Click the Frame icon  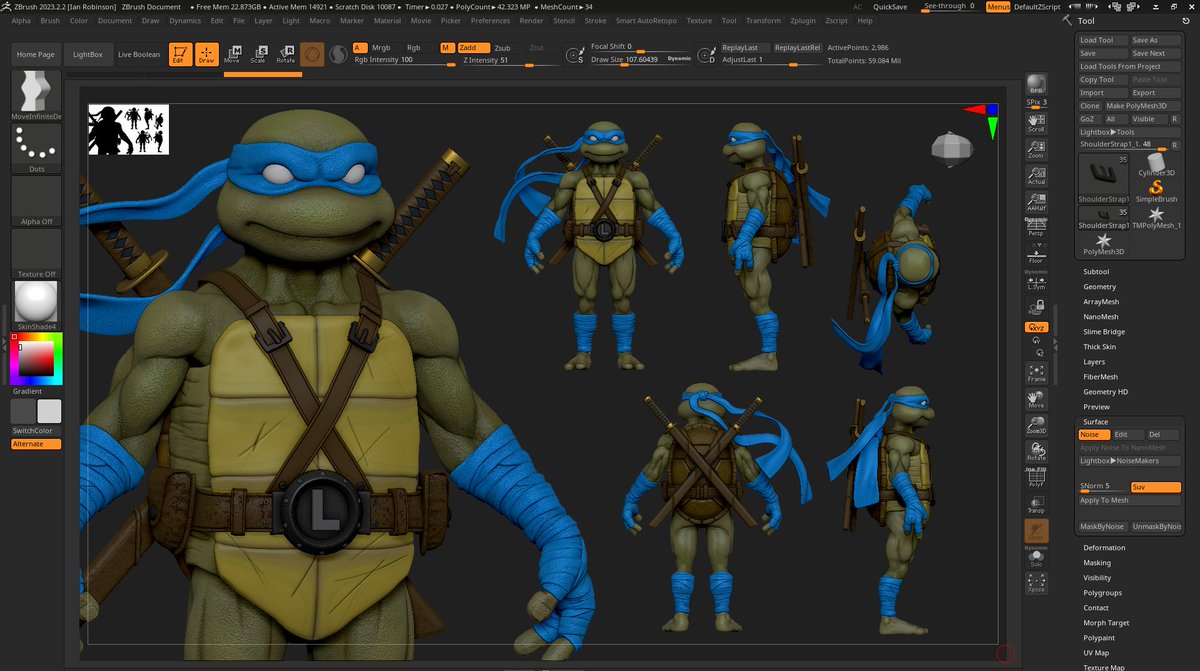[x=1036, y=372]
